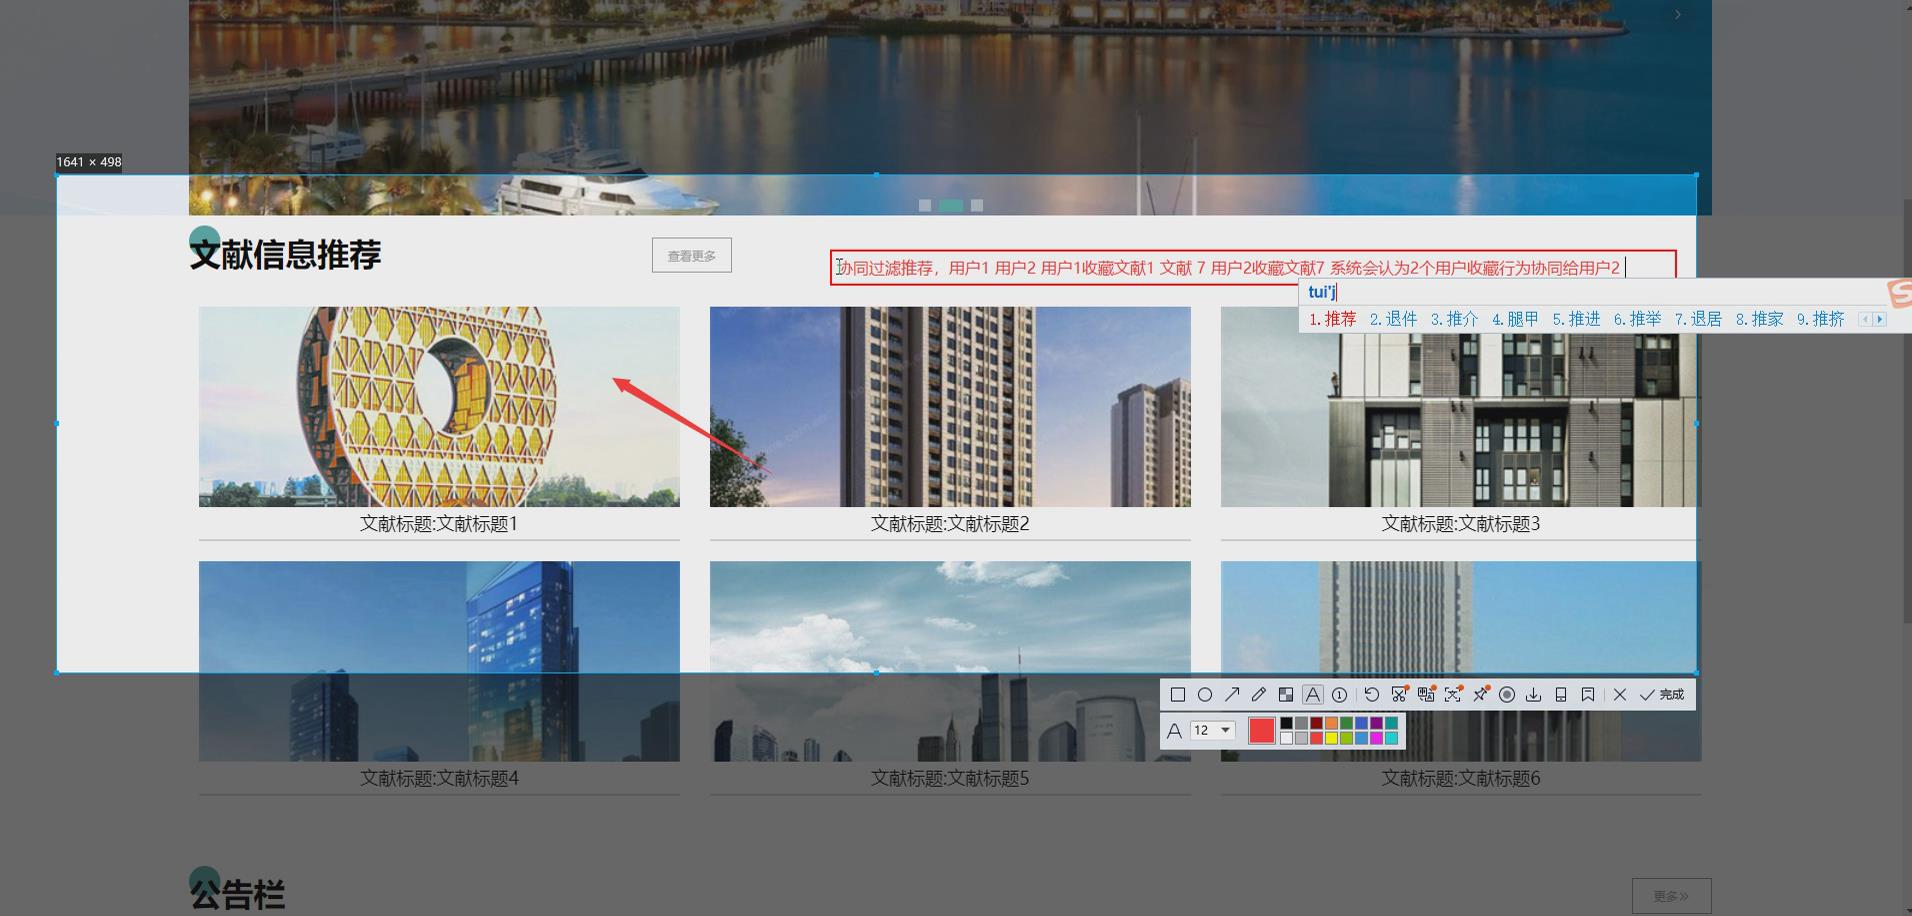Save the screenshot with the download icon

coord(1534,695)
